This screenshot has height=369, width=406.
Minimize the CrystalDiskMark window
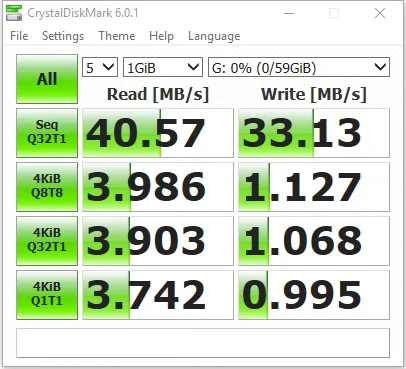[x=289, y=13]
